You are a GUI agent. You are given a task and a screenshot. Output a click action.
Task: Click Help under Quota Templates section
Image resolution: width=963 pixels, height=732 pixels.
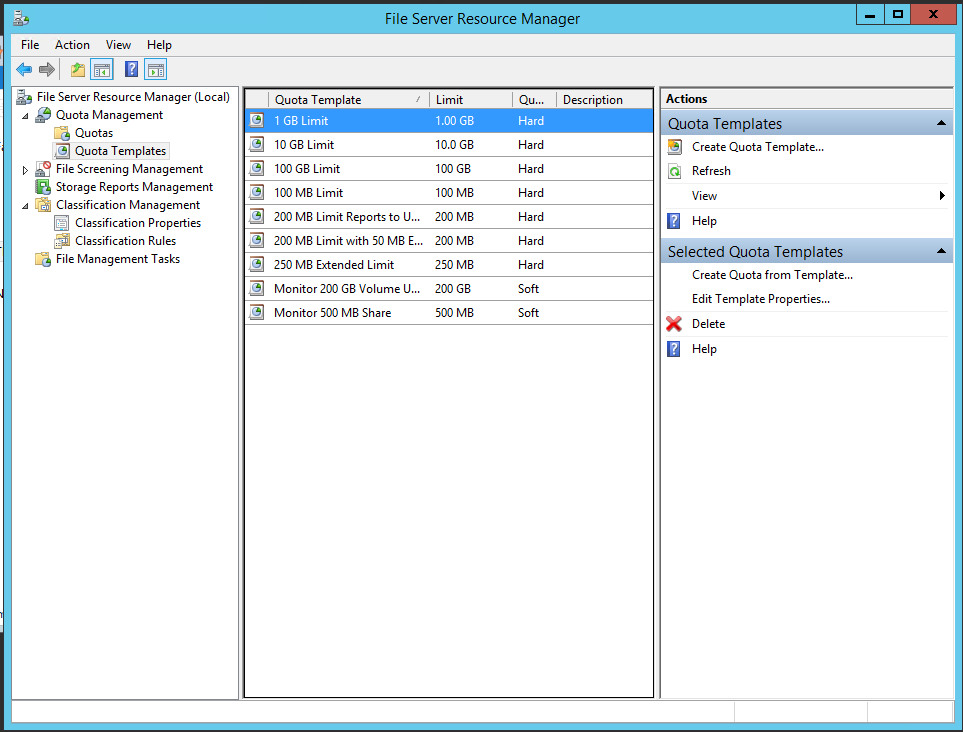tap(704, 221)
